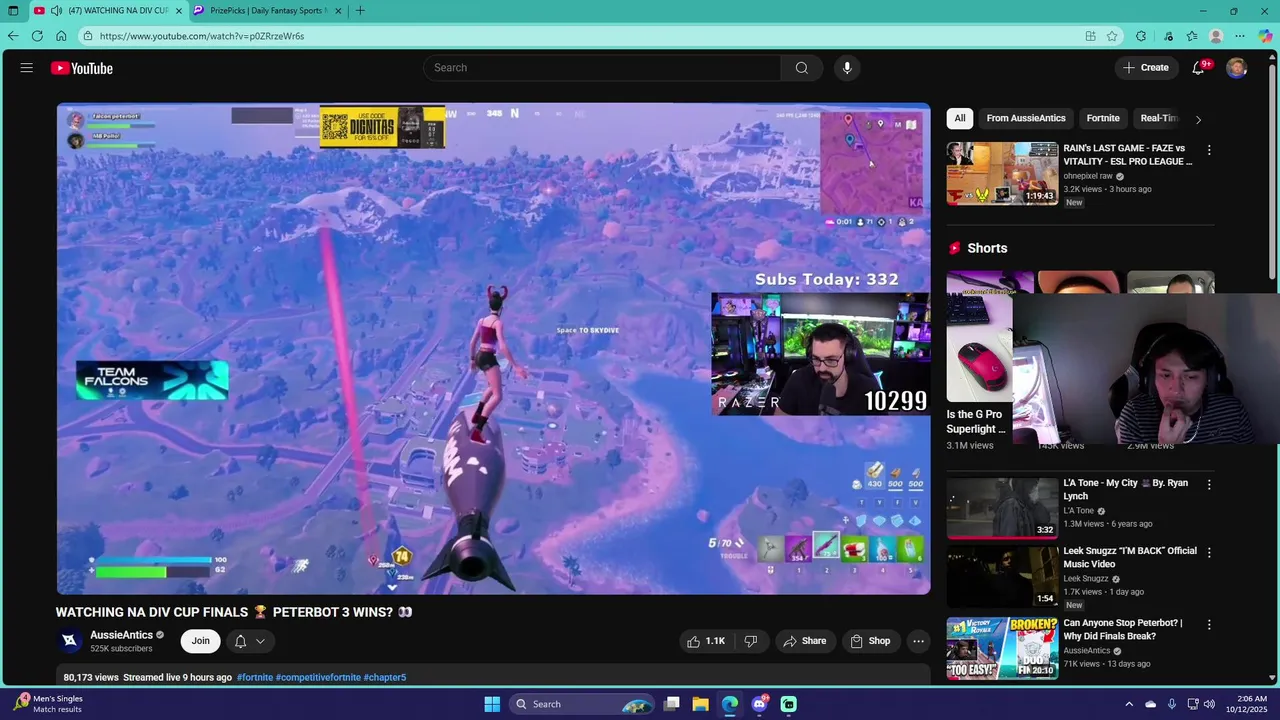1280x720 pixels.
Task: Click the Windows taskbar Search box
Action: click(x=580, y=704)
